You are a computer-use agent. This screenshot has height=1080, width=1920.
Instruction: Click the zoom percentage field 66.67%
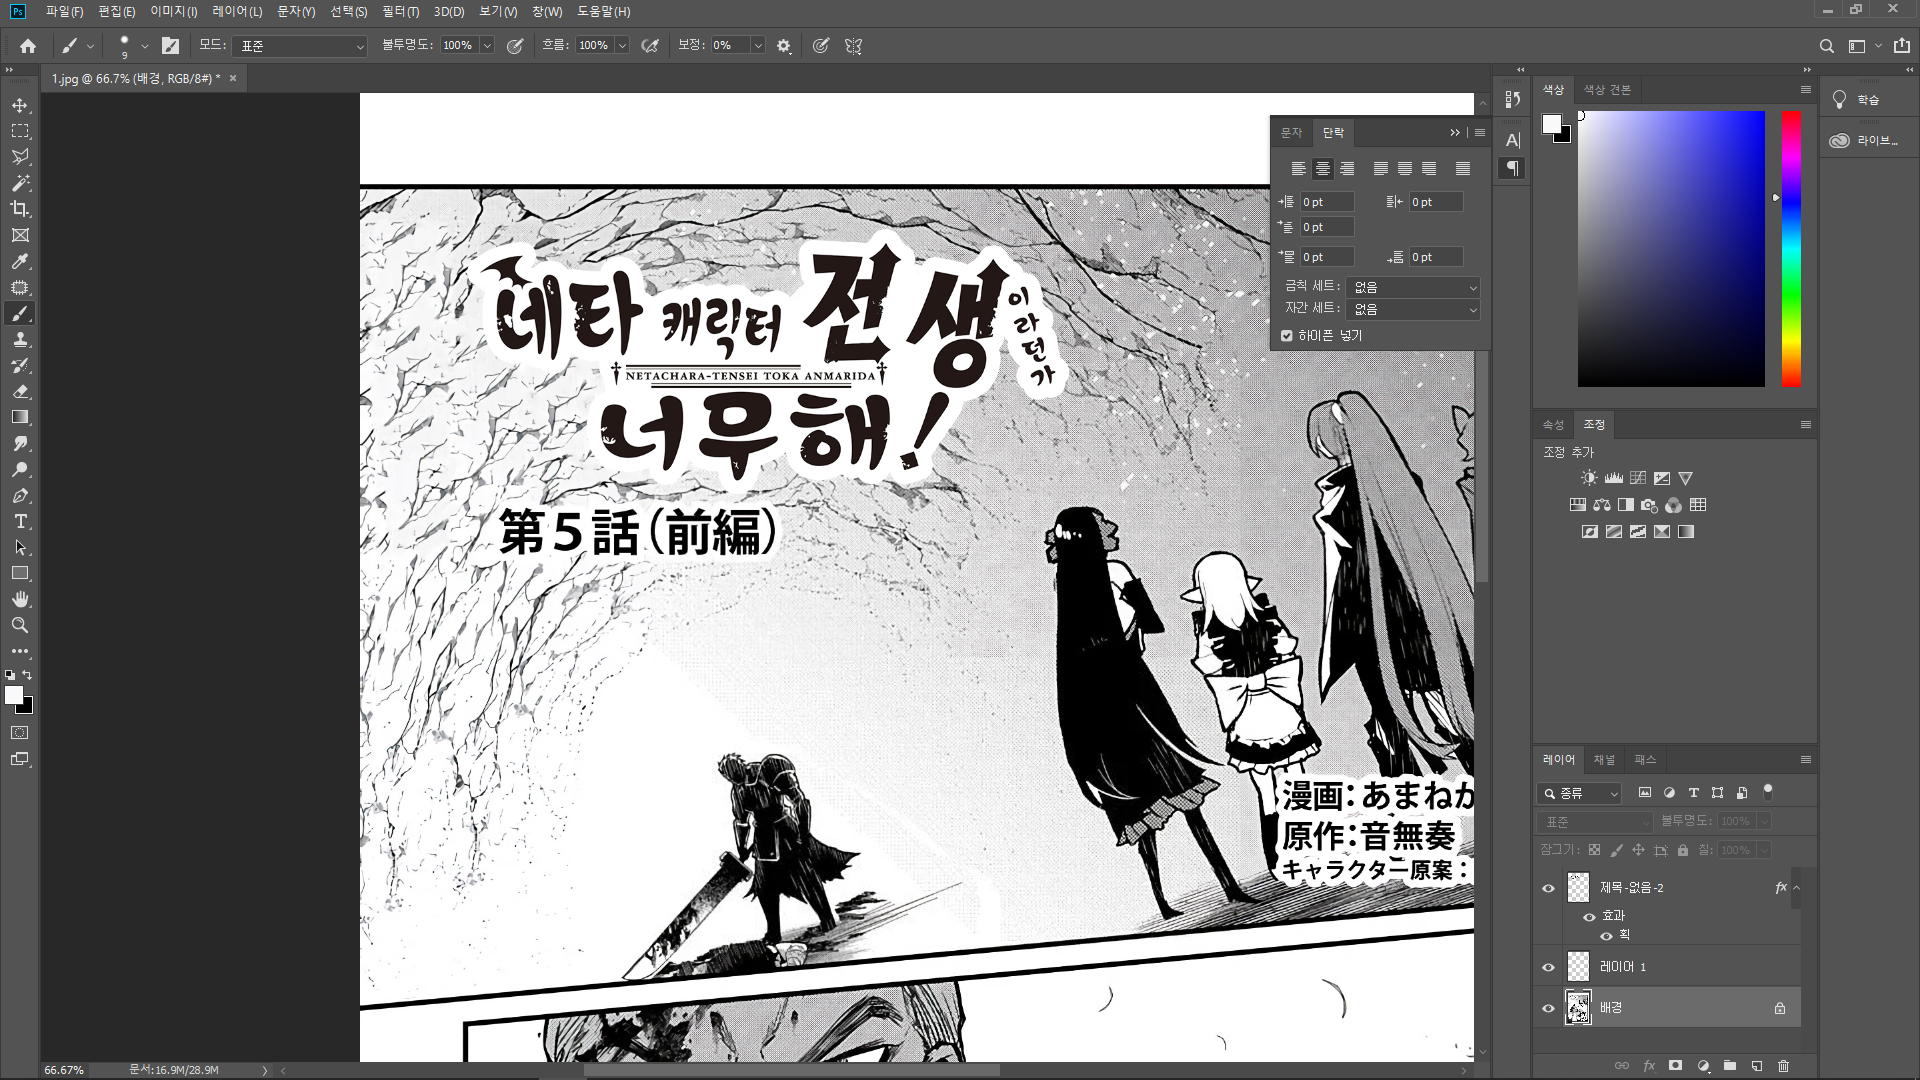[x=64, y=1070]
